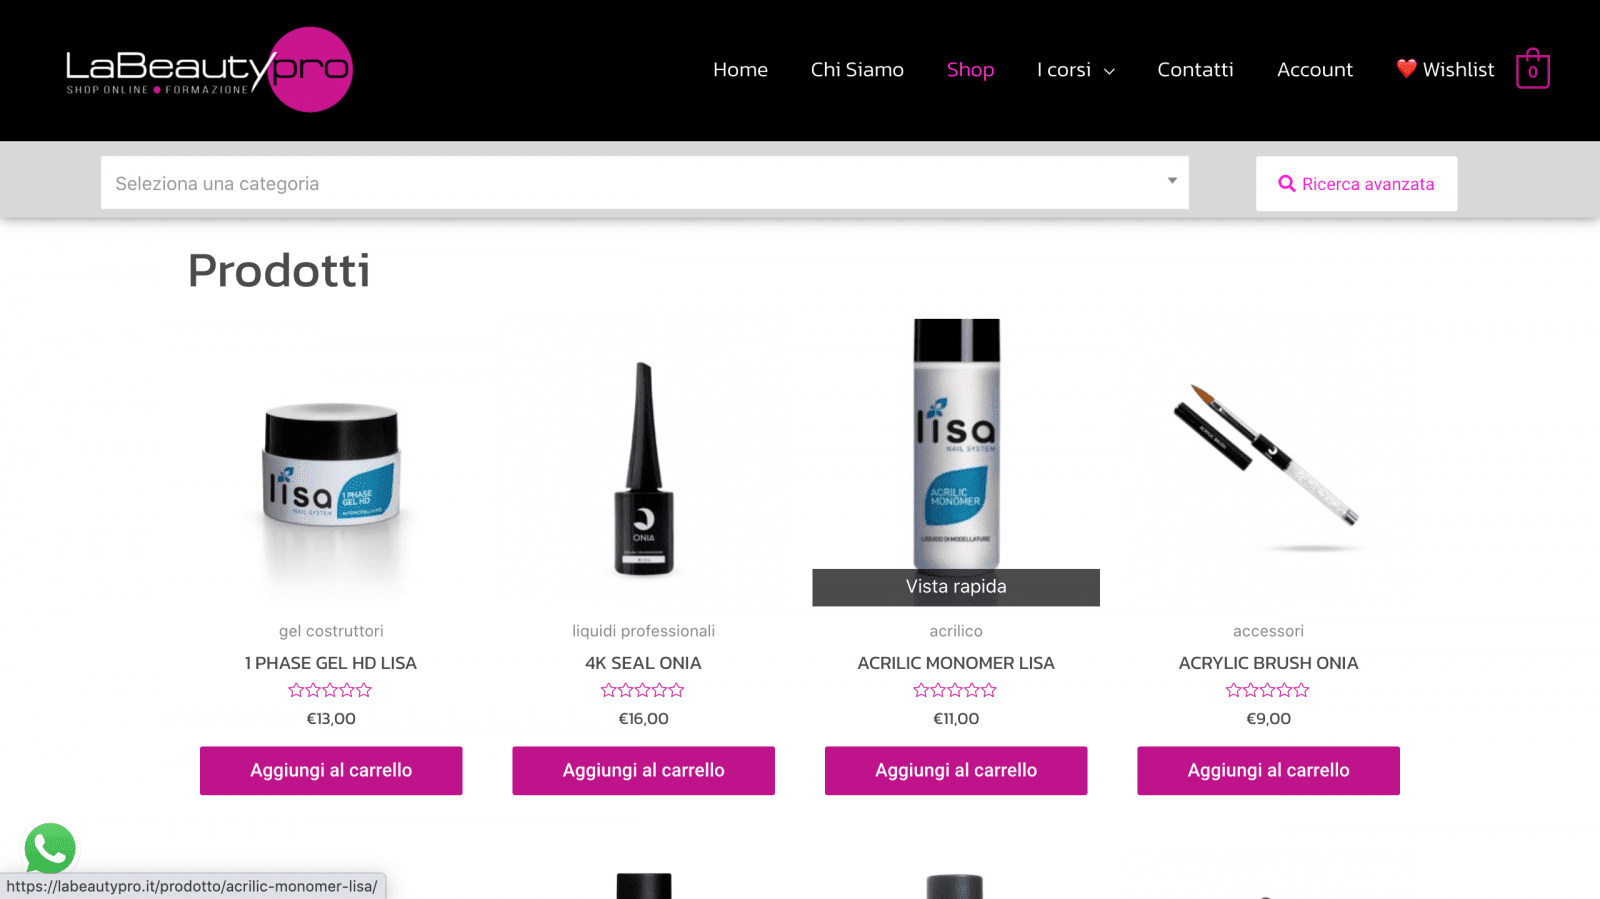The width and height of the screenshot is (1600, 899).
Task: Add Acrilic Monomer Lisa to cart
Action: [956, 770]
